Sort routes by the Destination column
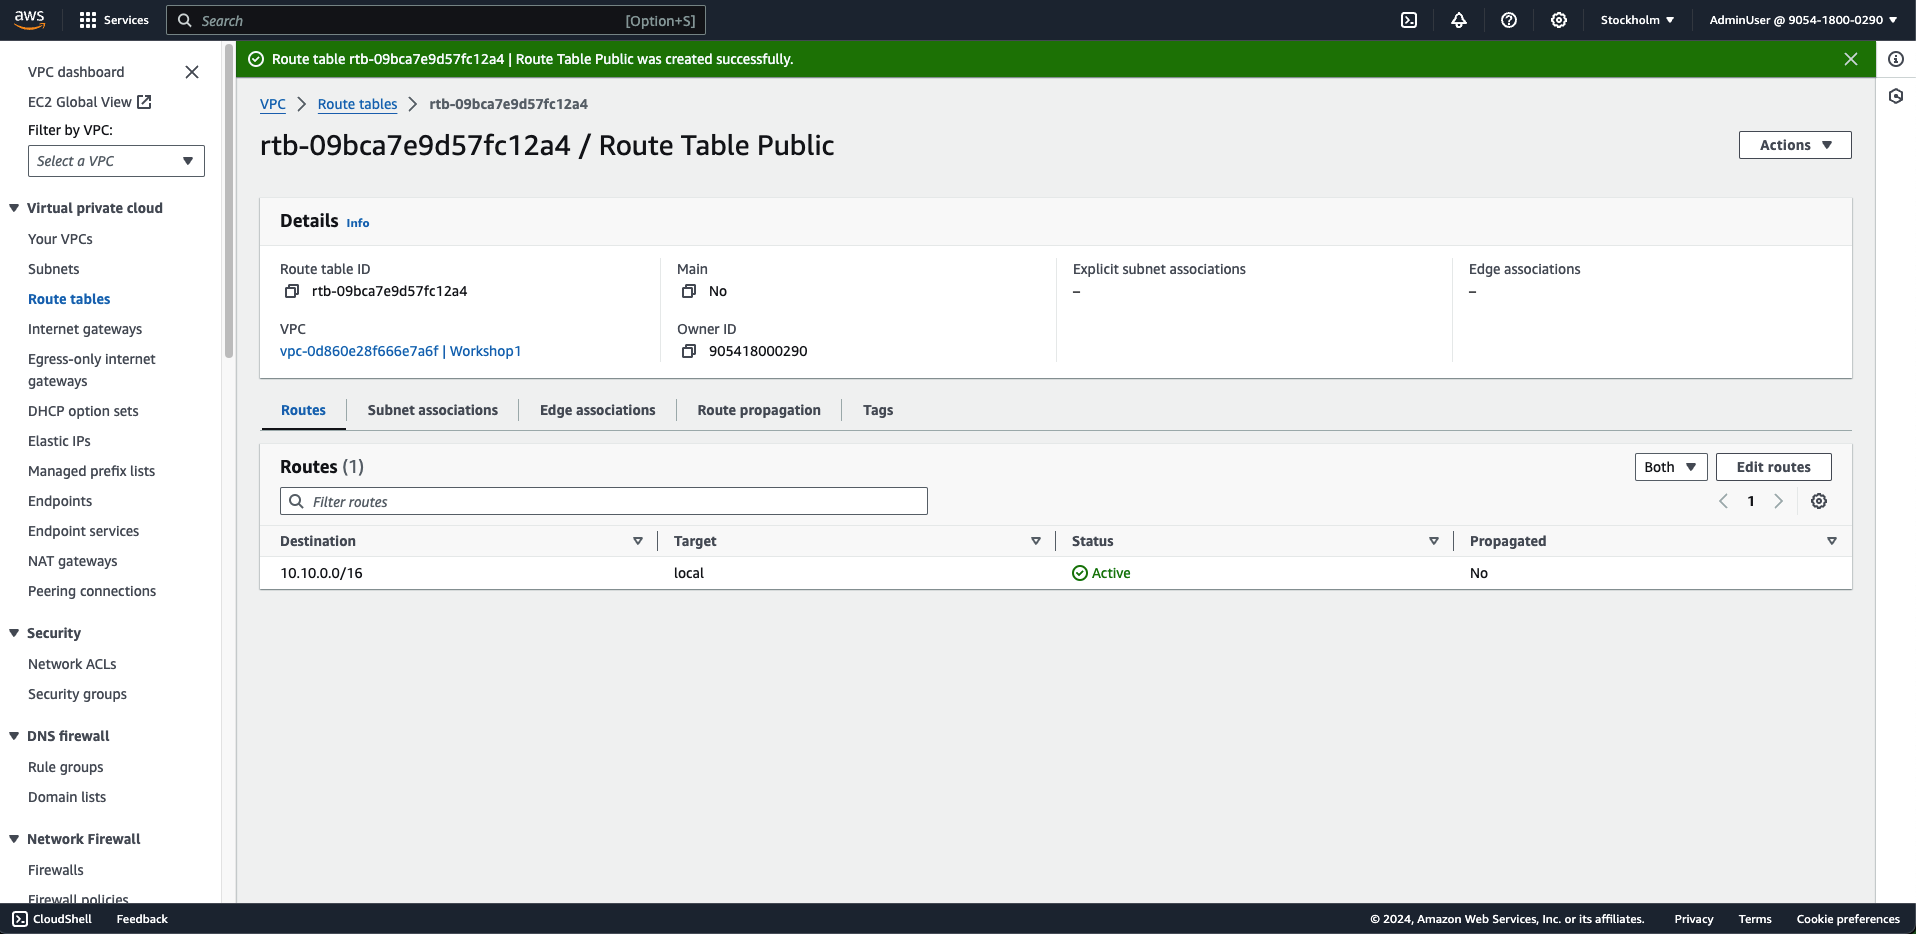The image size is (1916, 934). coord(318,541)
